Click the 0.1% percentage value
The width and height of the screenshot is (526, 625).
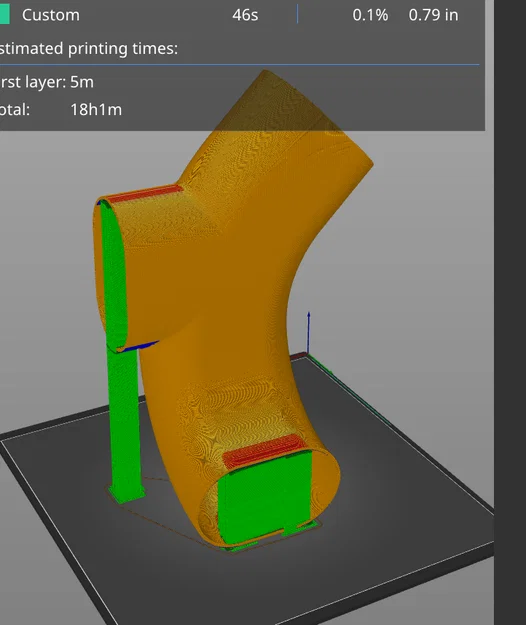(370, 15)
